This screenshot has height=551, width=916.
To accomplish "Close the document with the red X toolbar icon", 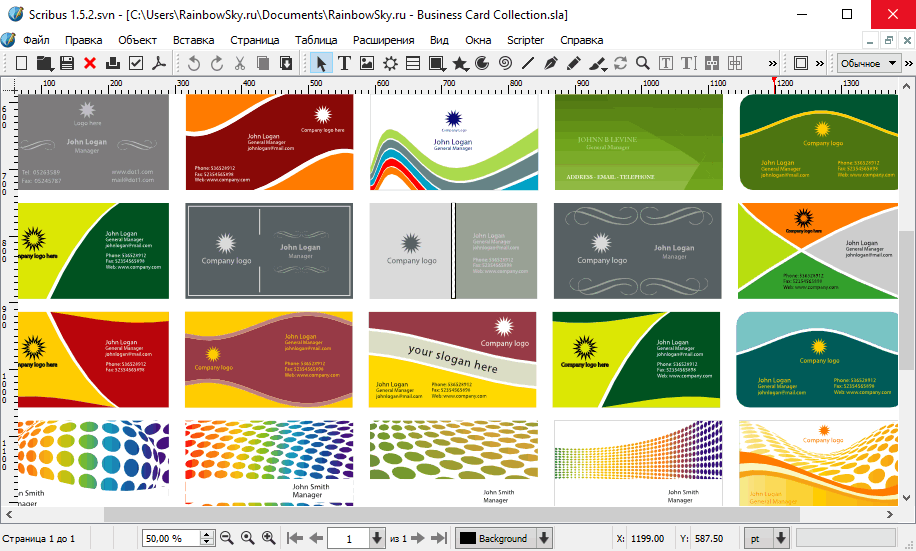I will coord(90,63).
